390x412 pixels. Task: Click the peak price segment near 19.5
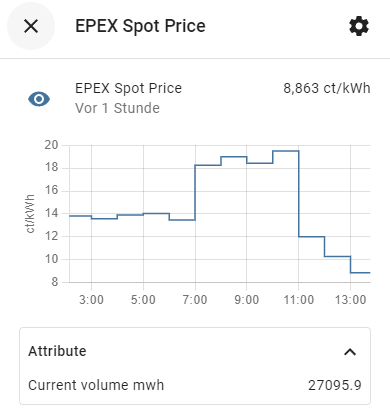pyautogui.click(x=286, y=151)
